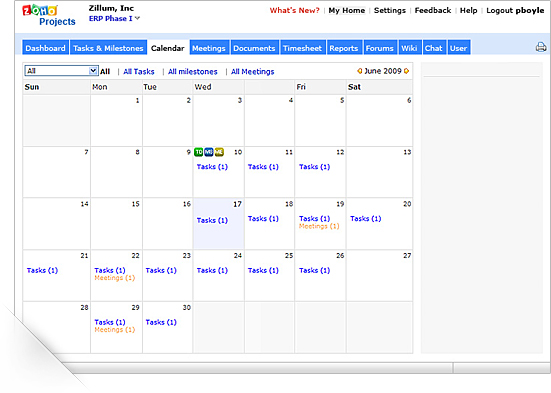Screen dimensions: 551x393
Task: Select the bold All filter text
Action: click(105, 71)
